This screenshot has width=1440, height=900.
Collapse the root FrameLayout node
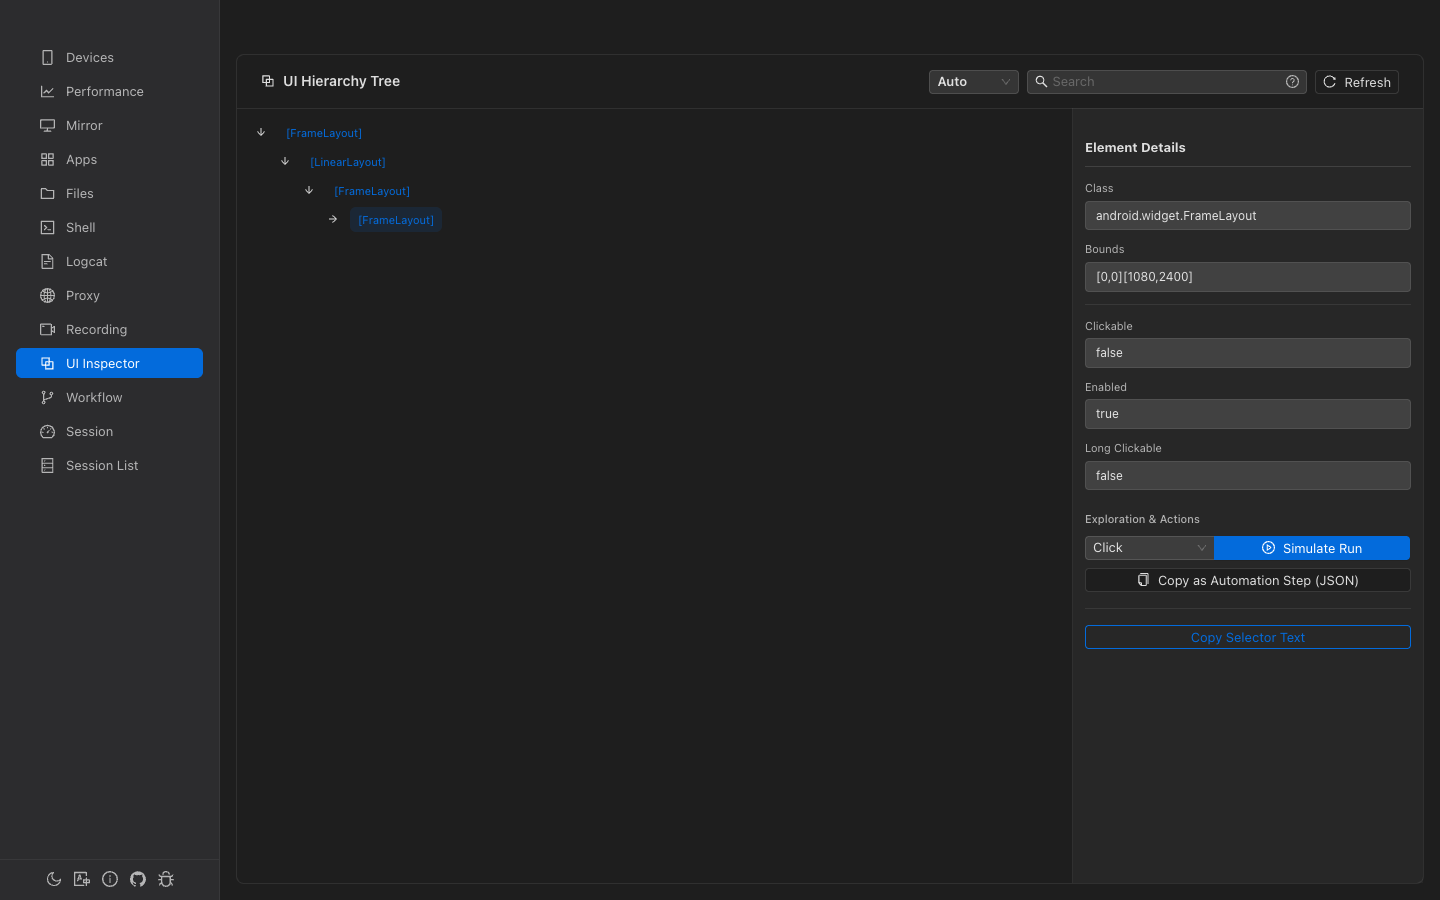261,131
